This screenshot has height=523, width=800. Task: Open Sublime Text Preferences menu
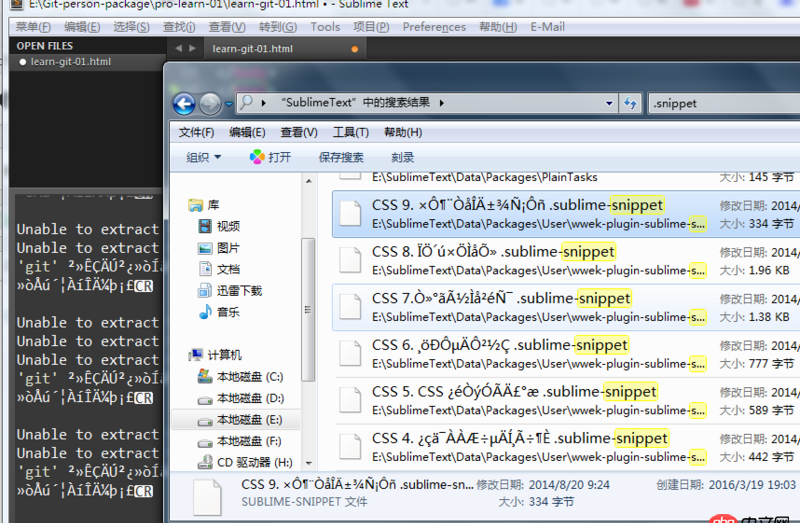pyautogui.click(x=434, y=27)
